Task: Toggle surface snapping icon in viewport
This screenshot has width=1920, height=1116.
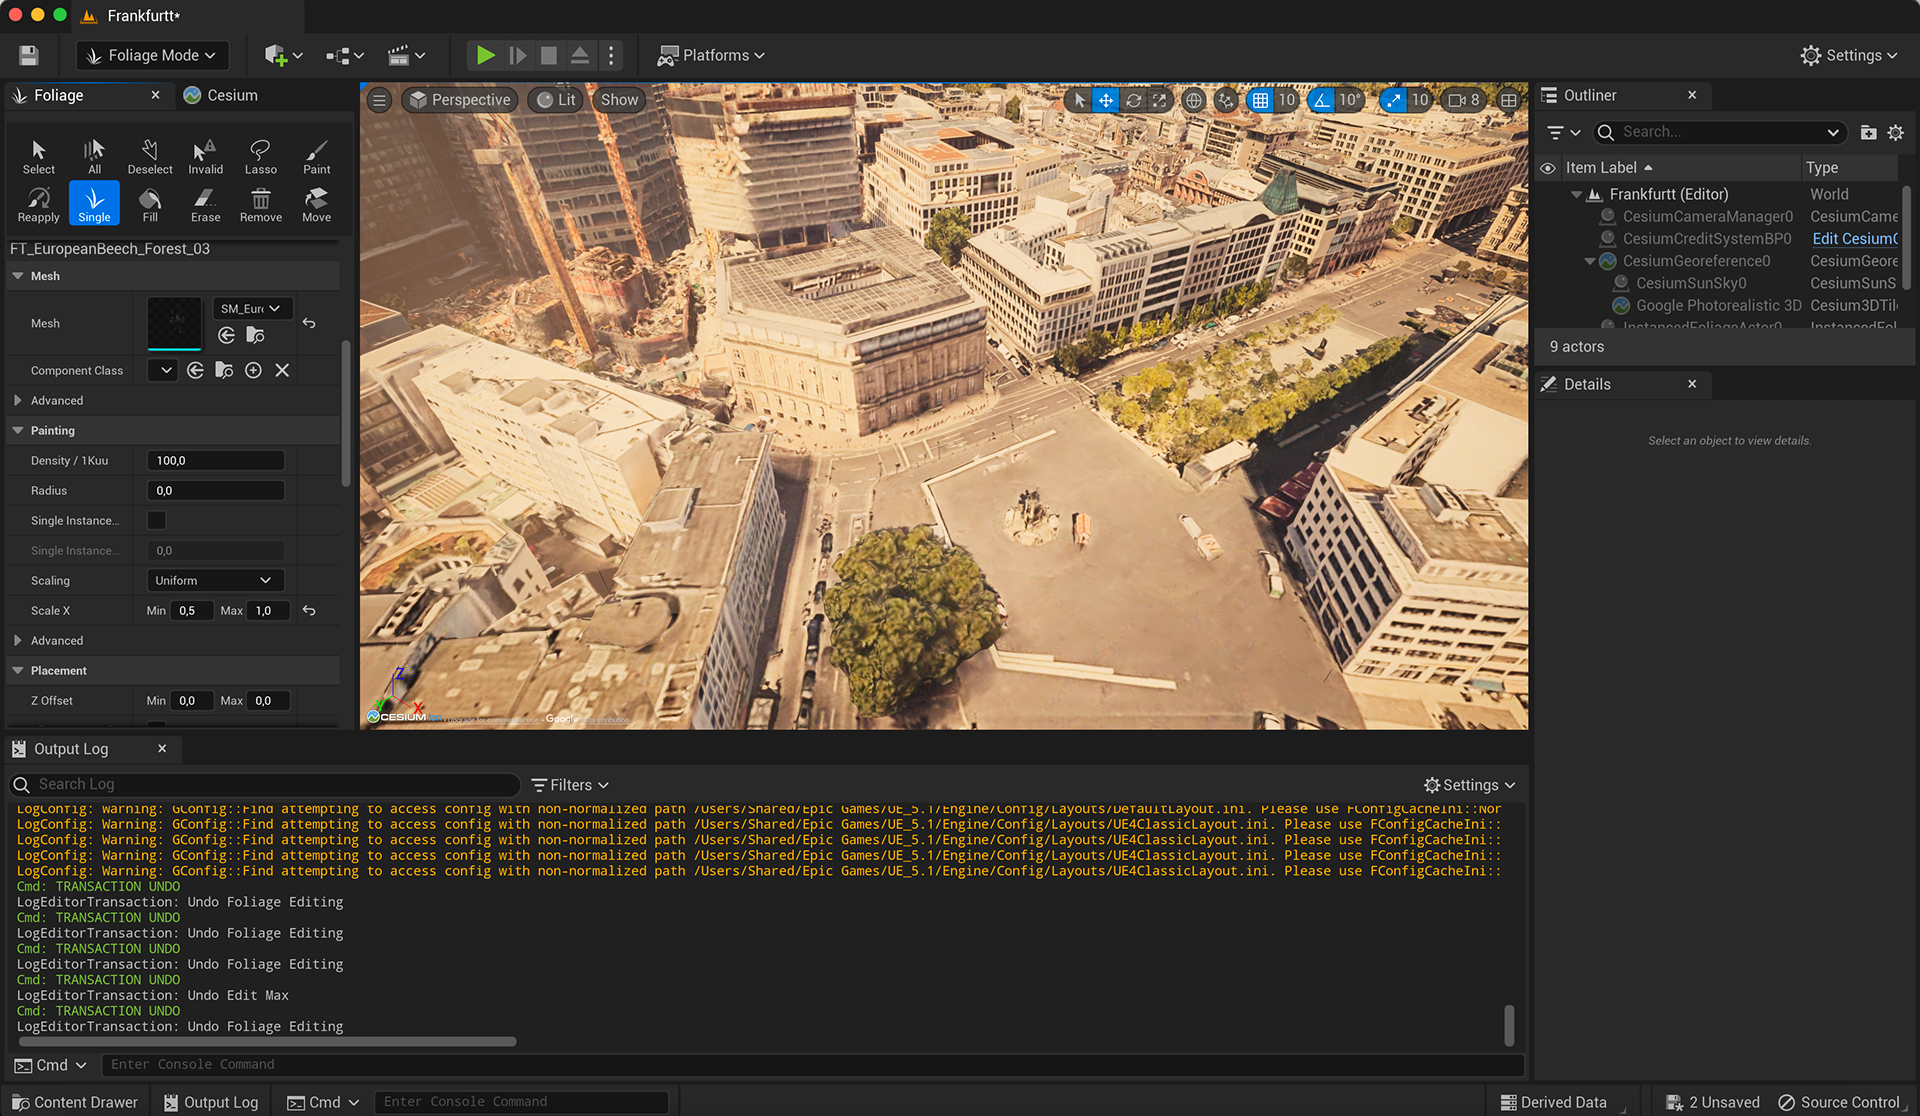Action: [x=1226, y=100]
